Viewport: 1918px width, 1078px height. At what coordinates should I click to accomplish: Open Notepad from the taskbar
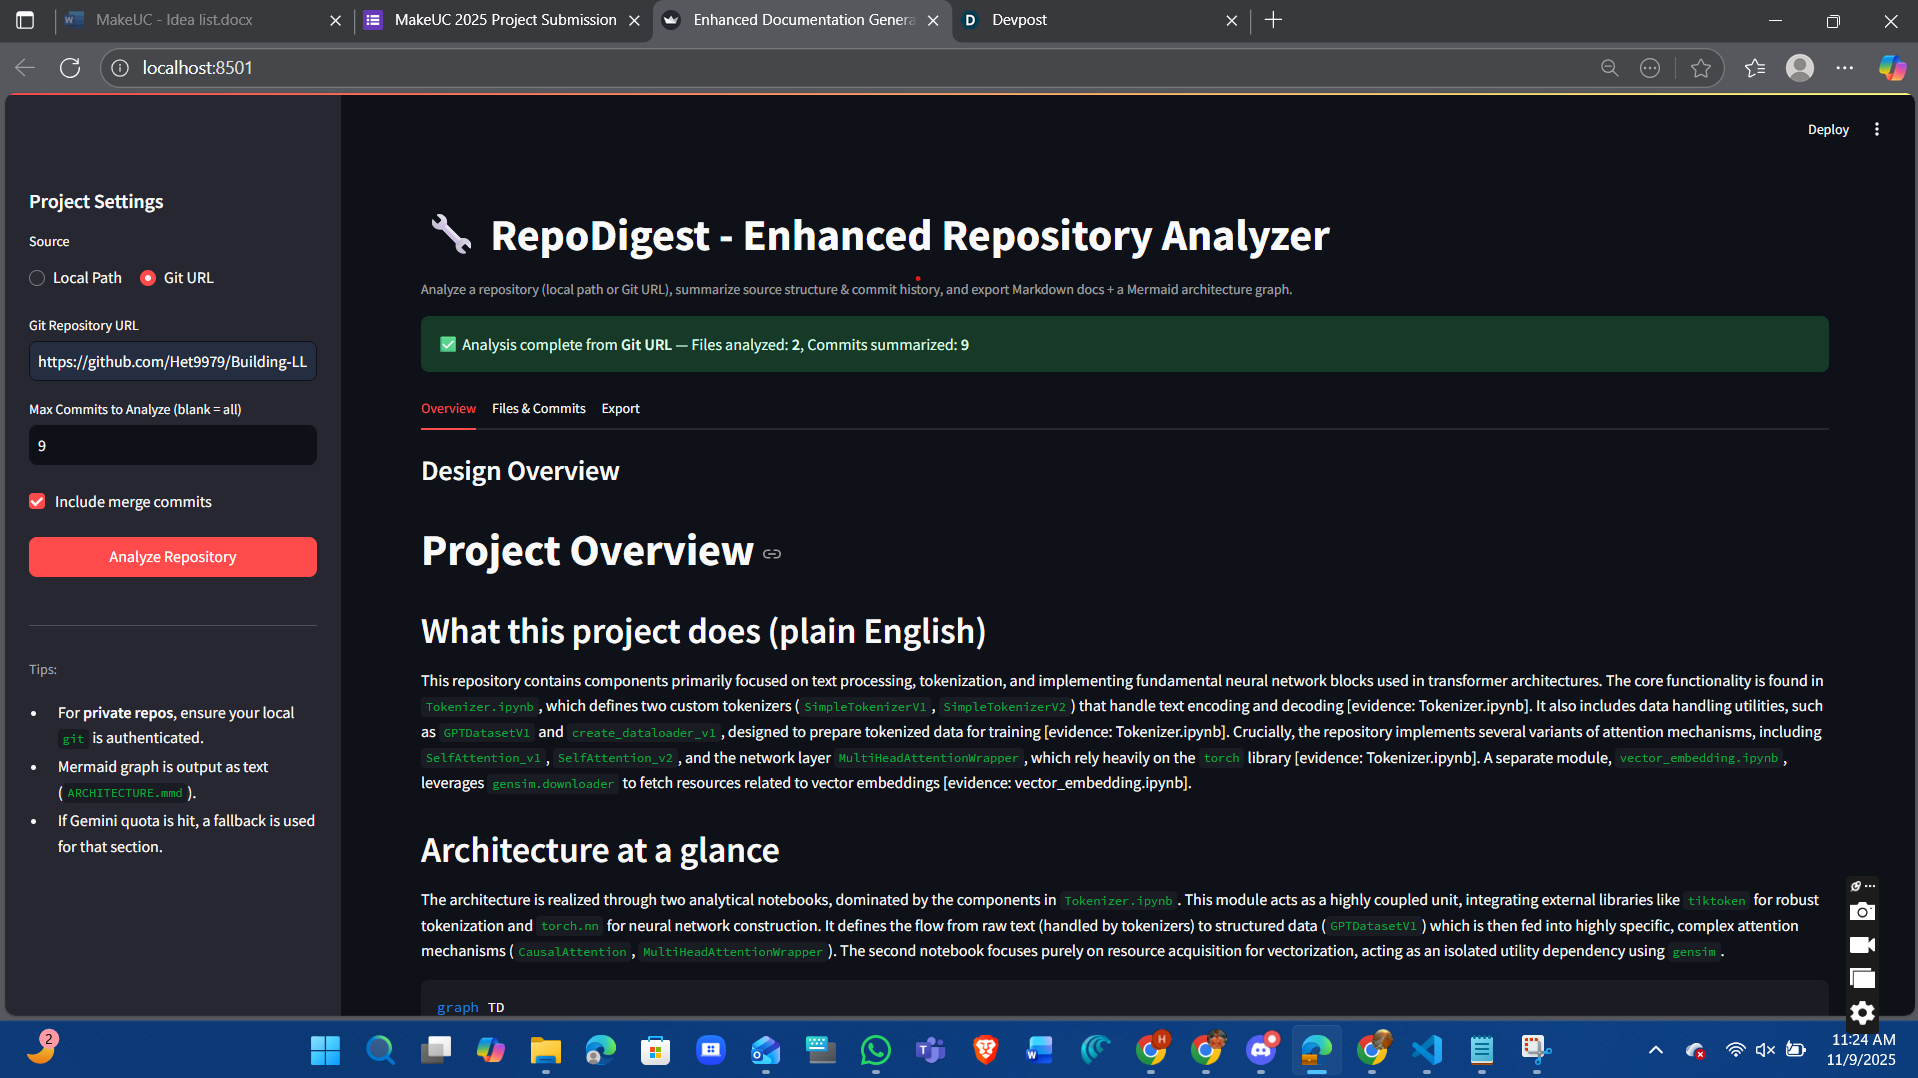1481,1050
